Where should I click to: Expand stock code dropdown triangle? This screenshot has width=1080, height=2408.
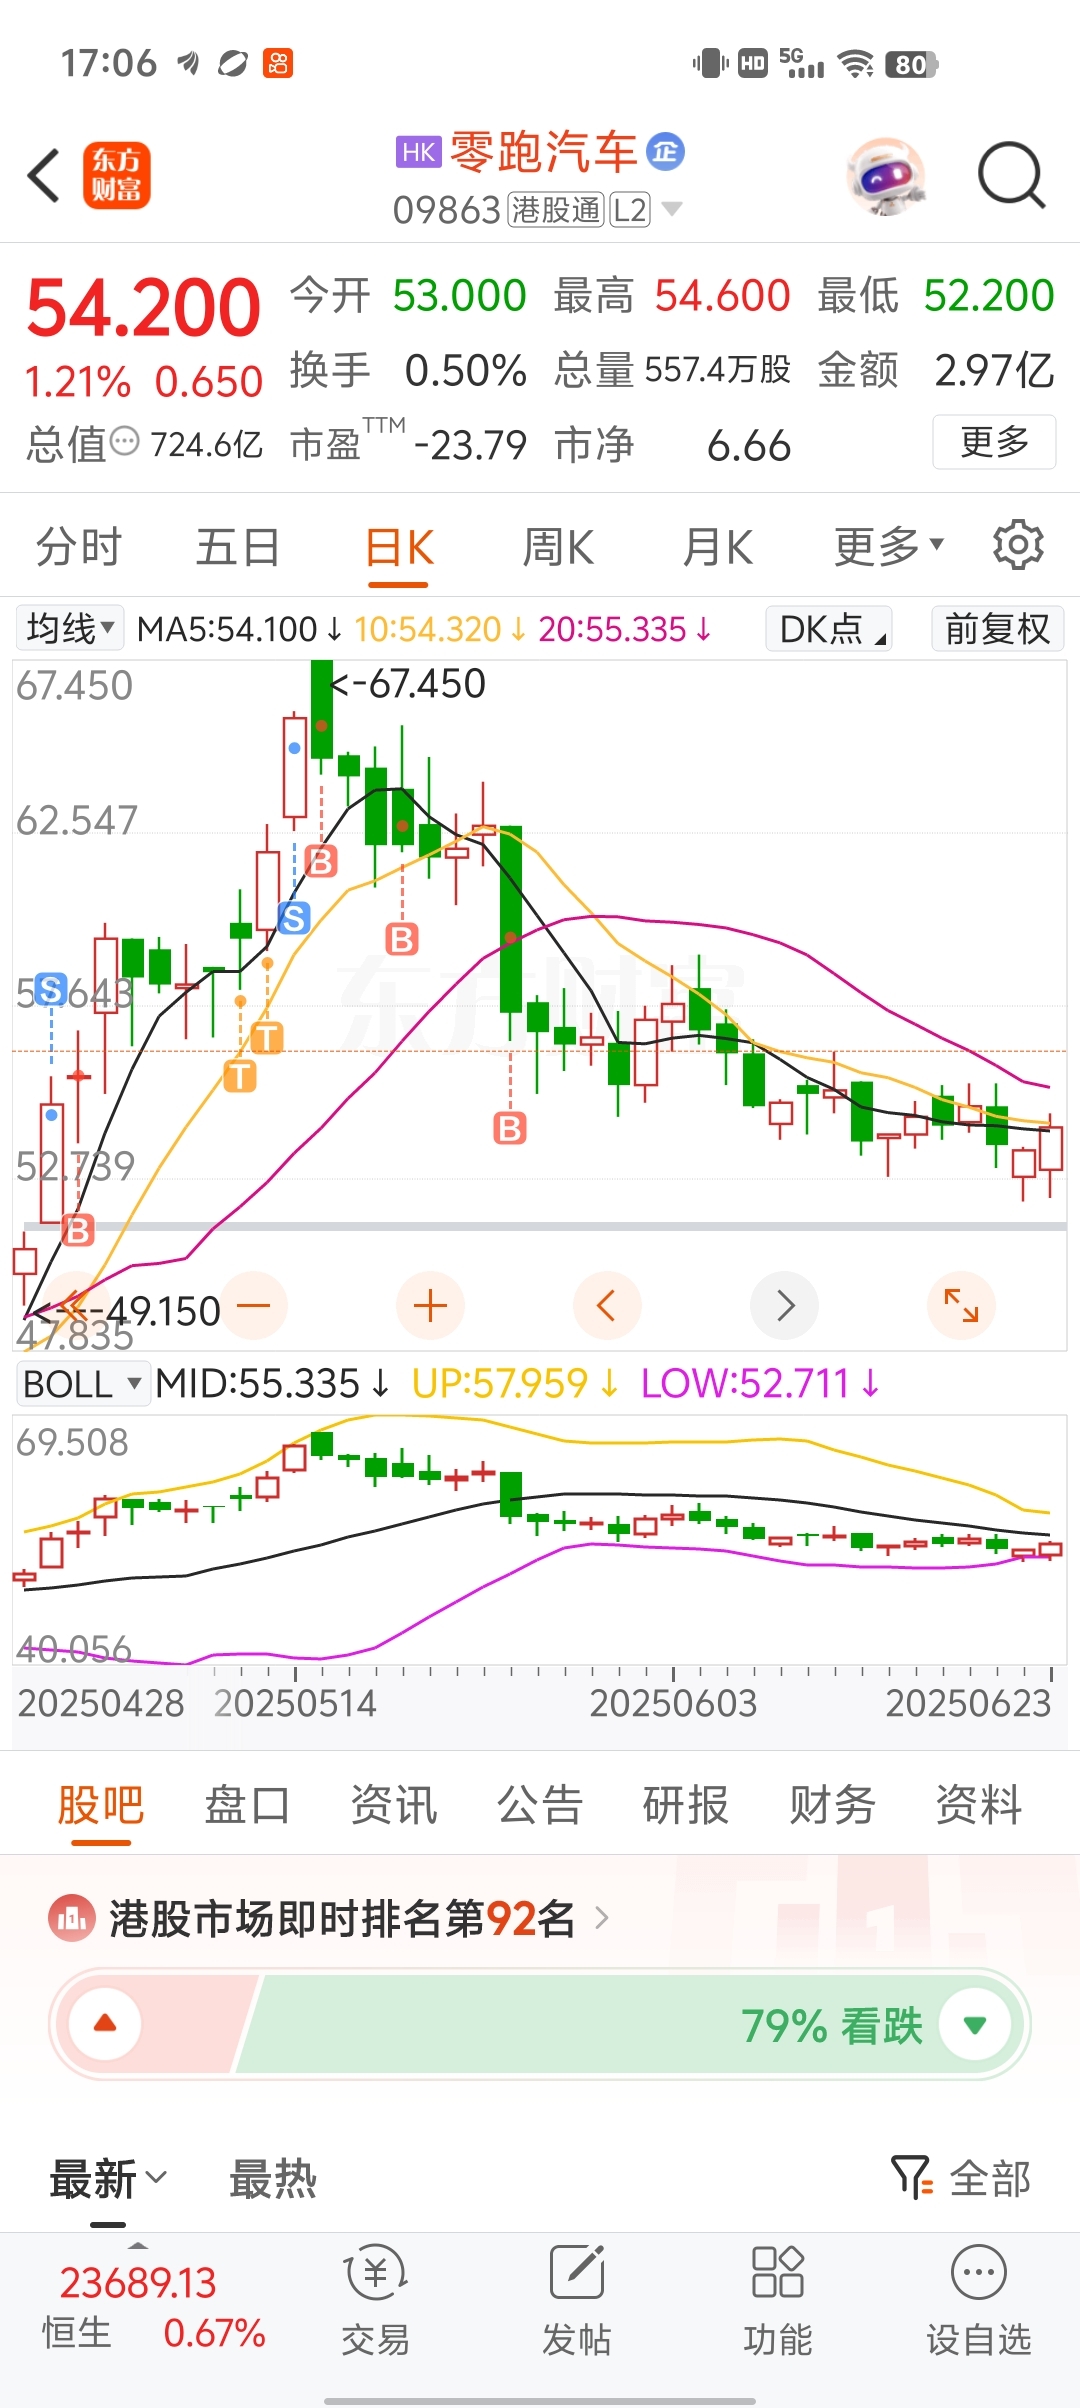(x=672, y=209)
